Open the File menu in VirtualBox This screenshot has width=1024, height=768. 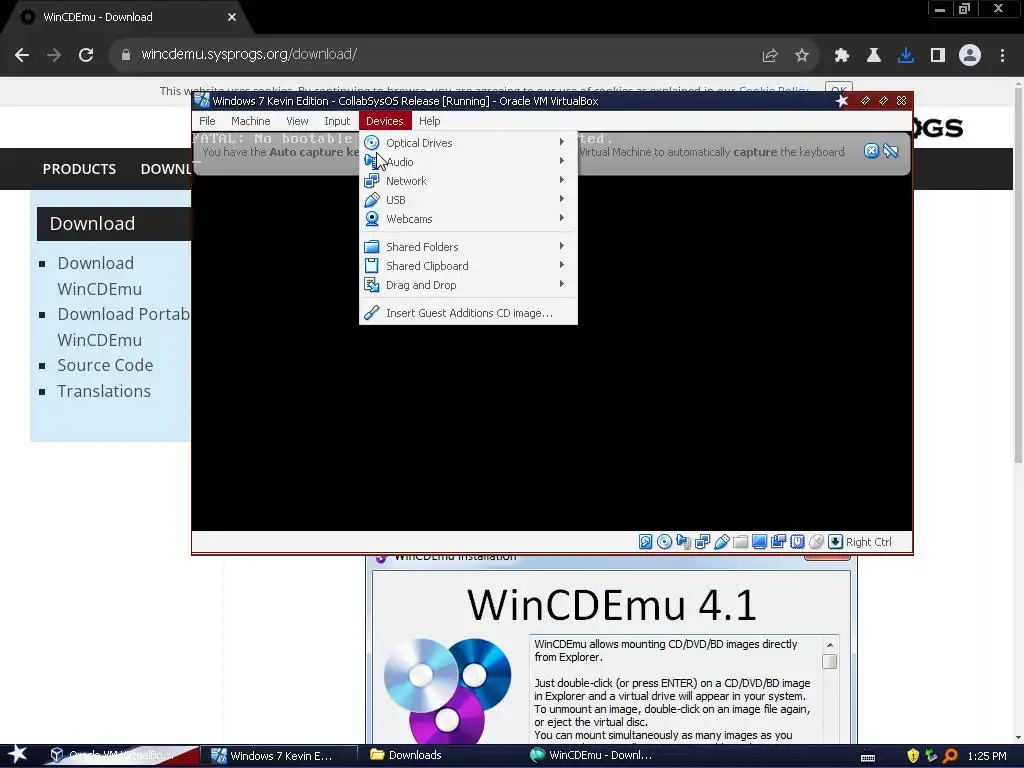(207, 121)
